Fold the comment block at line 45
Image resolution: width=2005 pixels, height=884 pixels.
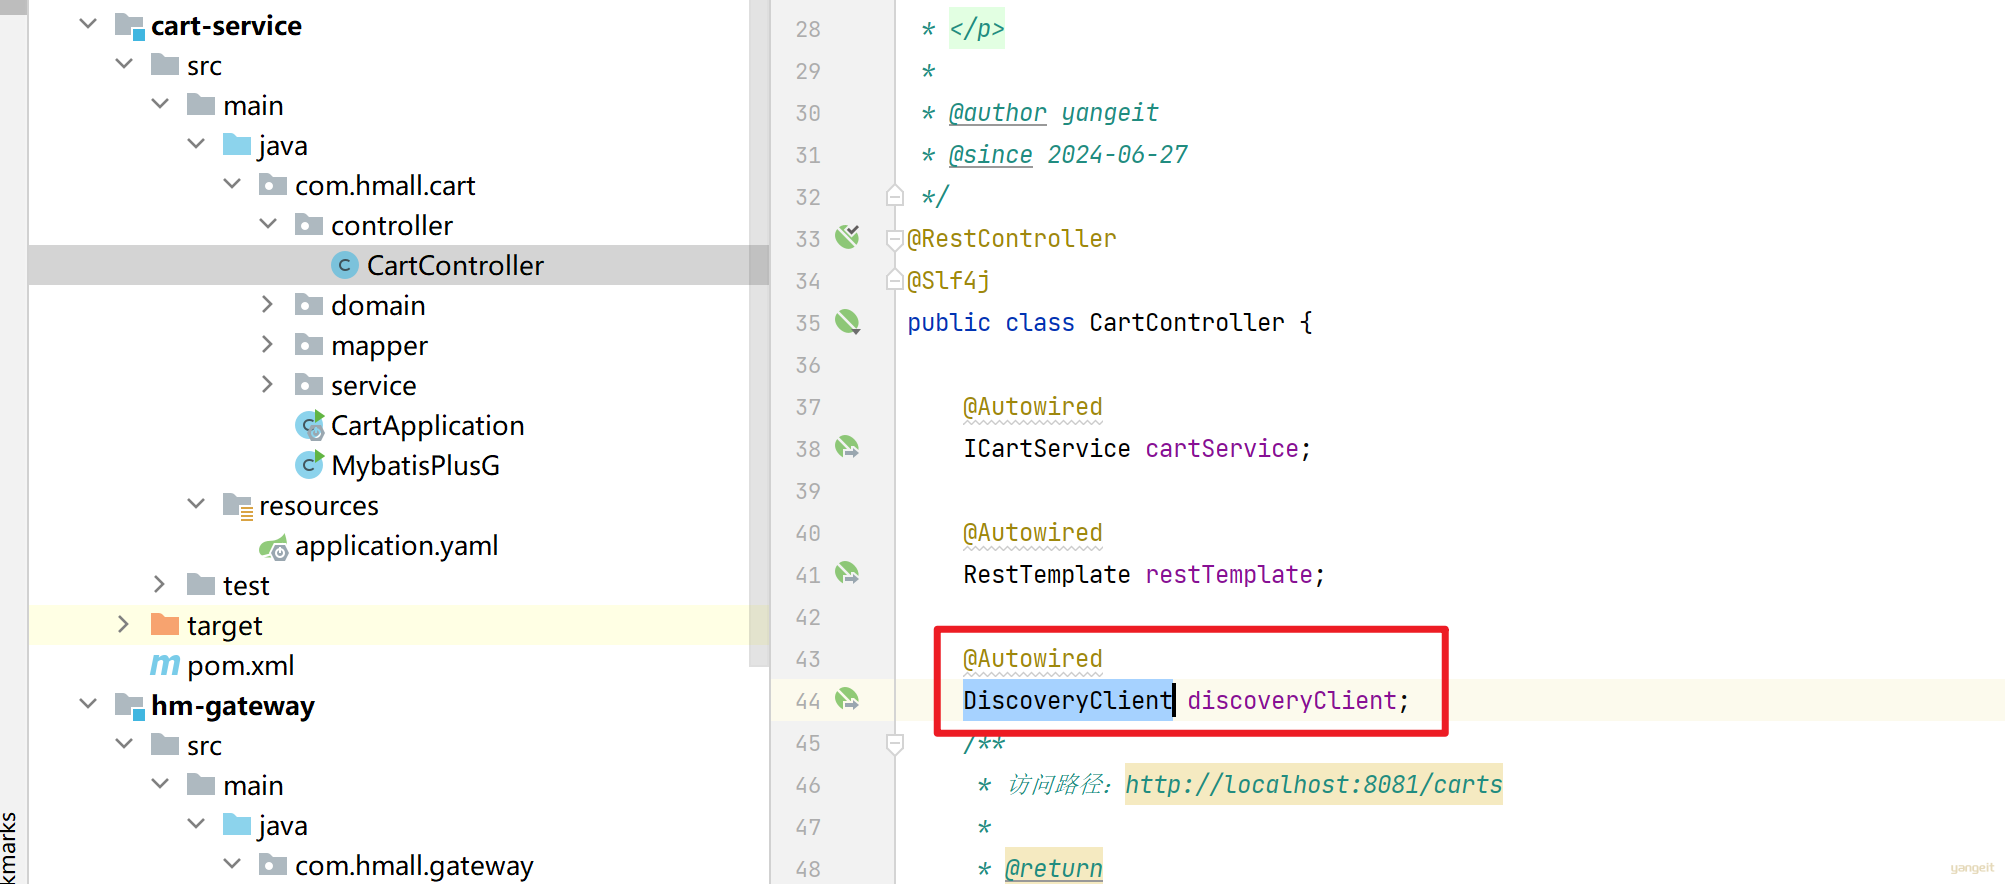click(x=895, y=743)
